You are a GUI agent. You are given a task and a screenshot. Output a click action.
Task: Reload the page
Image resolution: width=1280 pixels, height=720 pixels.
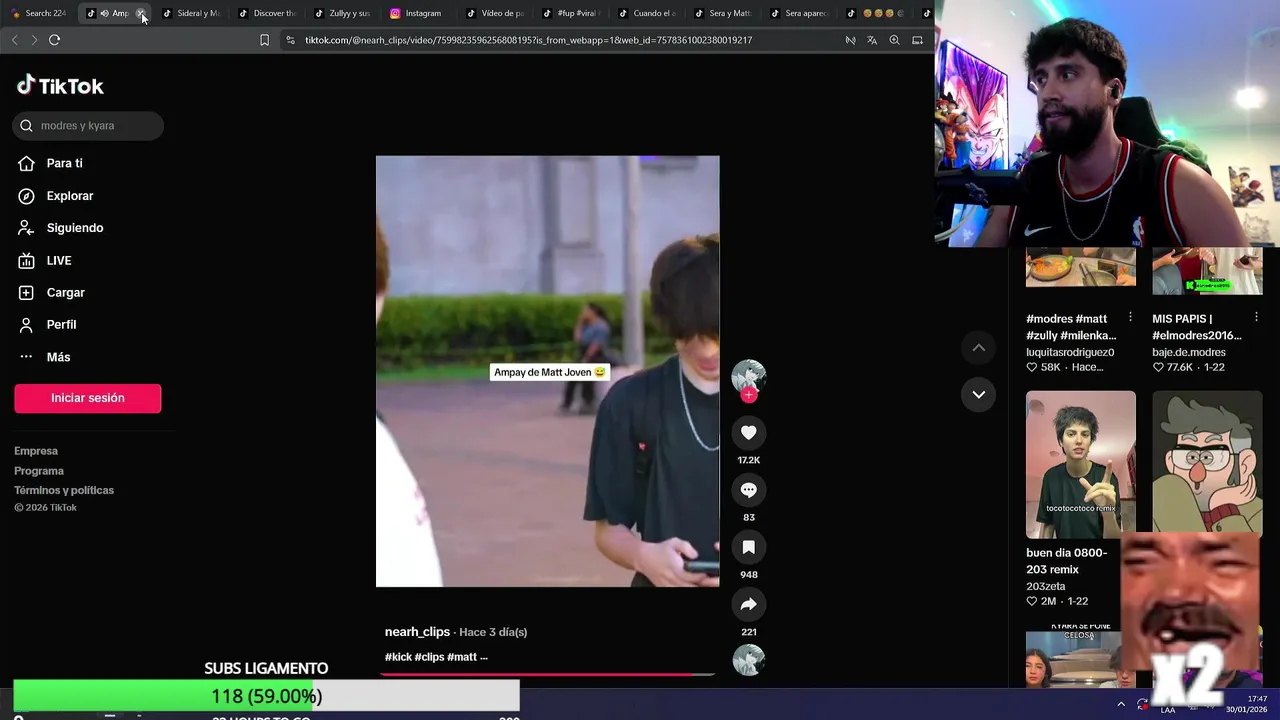coord(54,40)
